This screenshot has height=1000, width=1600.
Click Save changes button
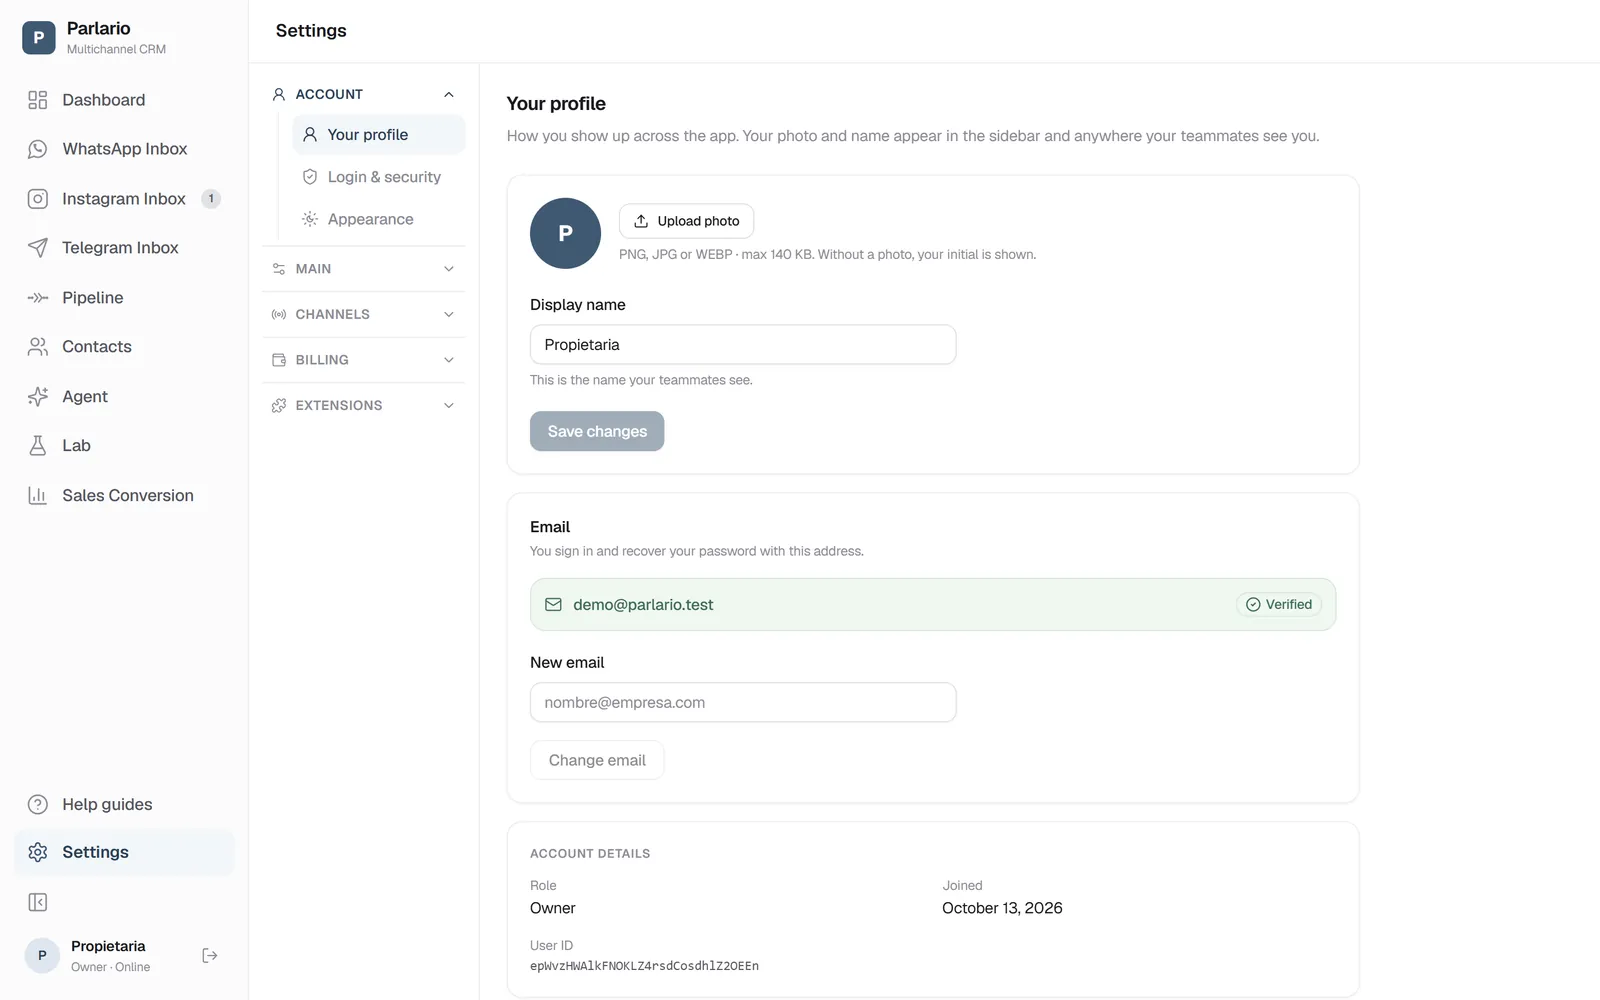pyautogui.click(x=597, y=431)
